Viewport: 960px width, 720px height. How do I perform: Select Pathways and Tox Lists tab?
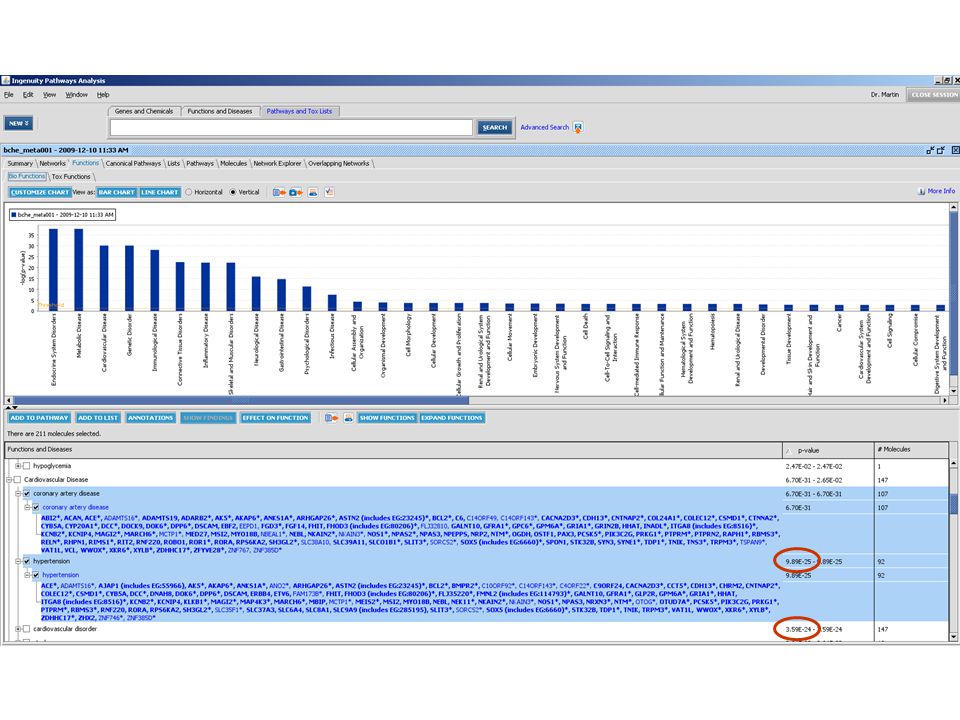pyautogui.click(x=299, y=111)
